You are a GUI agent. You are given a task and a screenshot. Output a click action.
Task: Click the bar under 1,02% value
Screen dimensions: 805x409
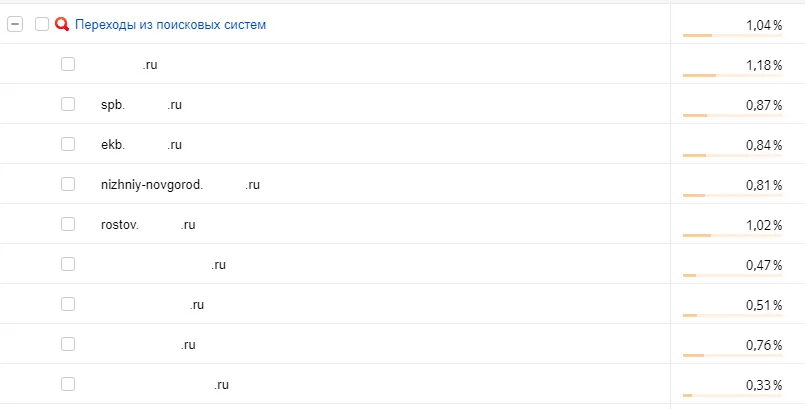point(731,235)
